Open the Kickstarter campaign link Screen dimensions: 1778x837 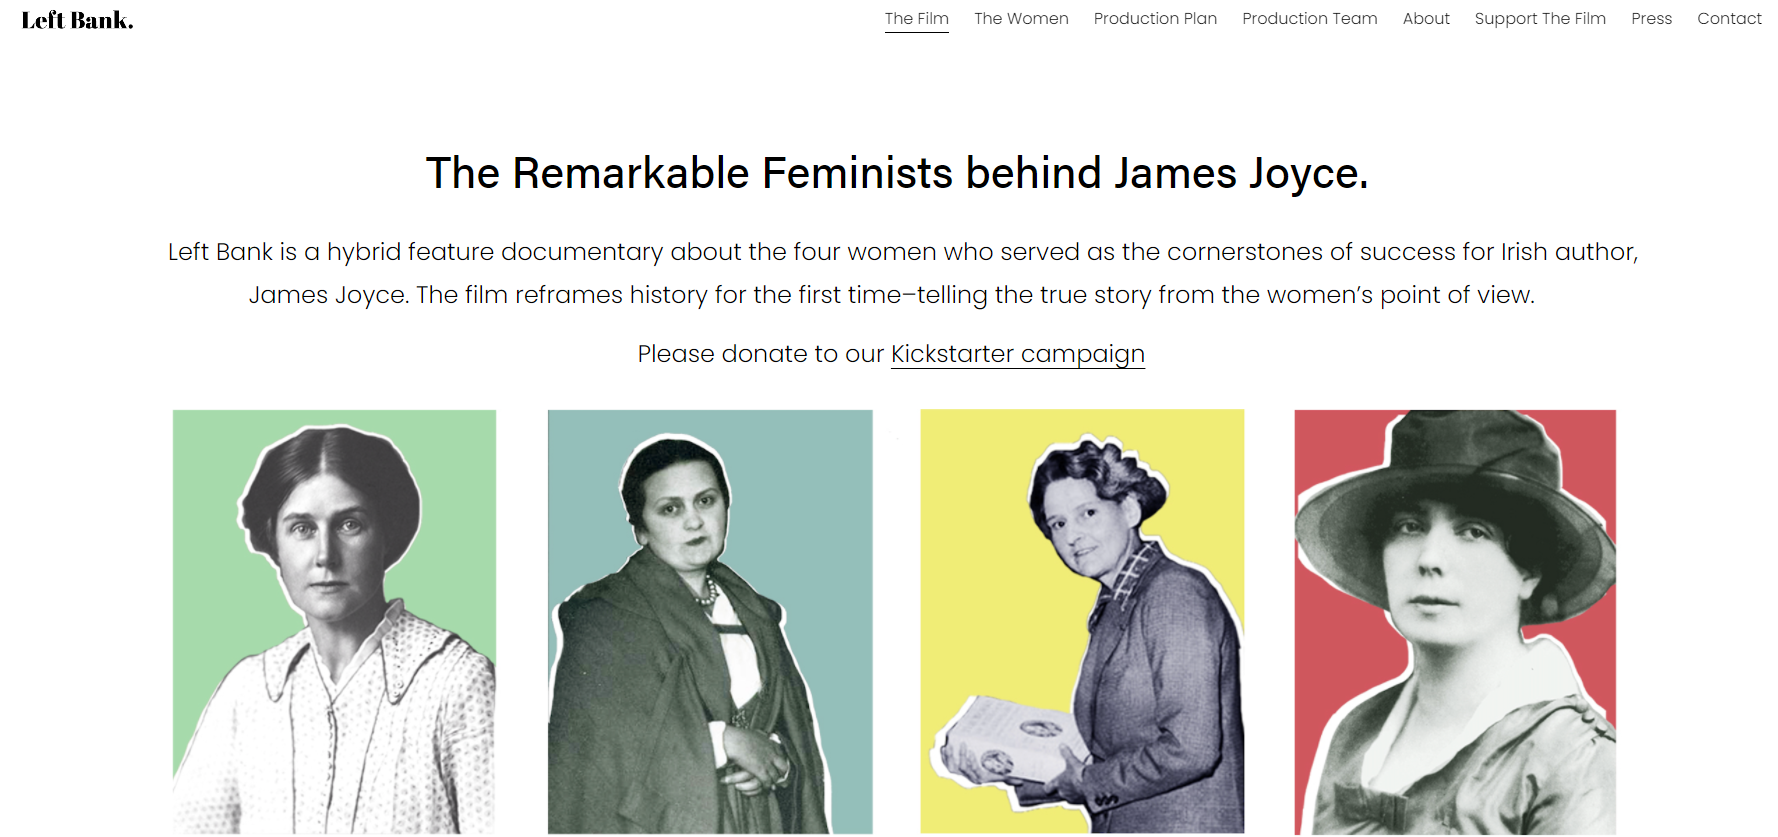1018,354
